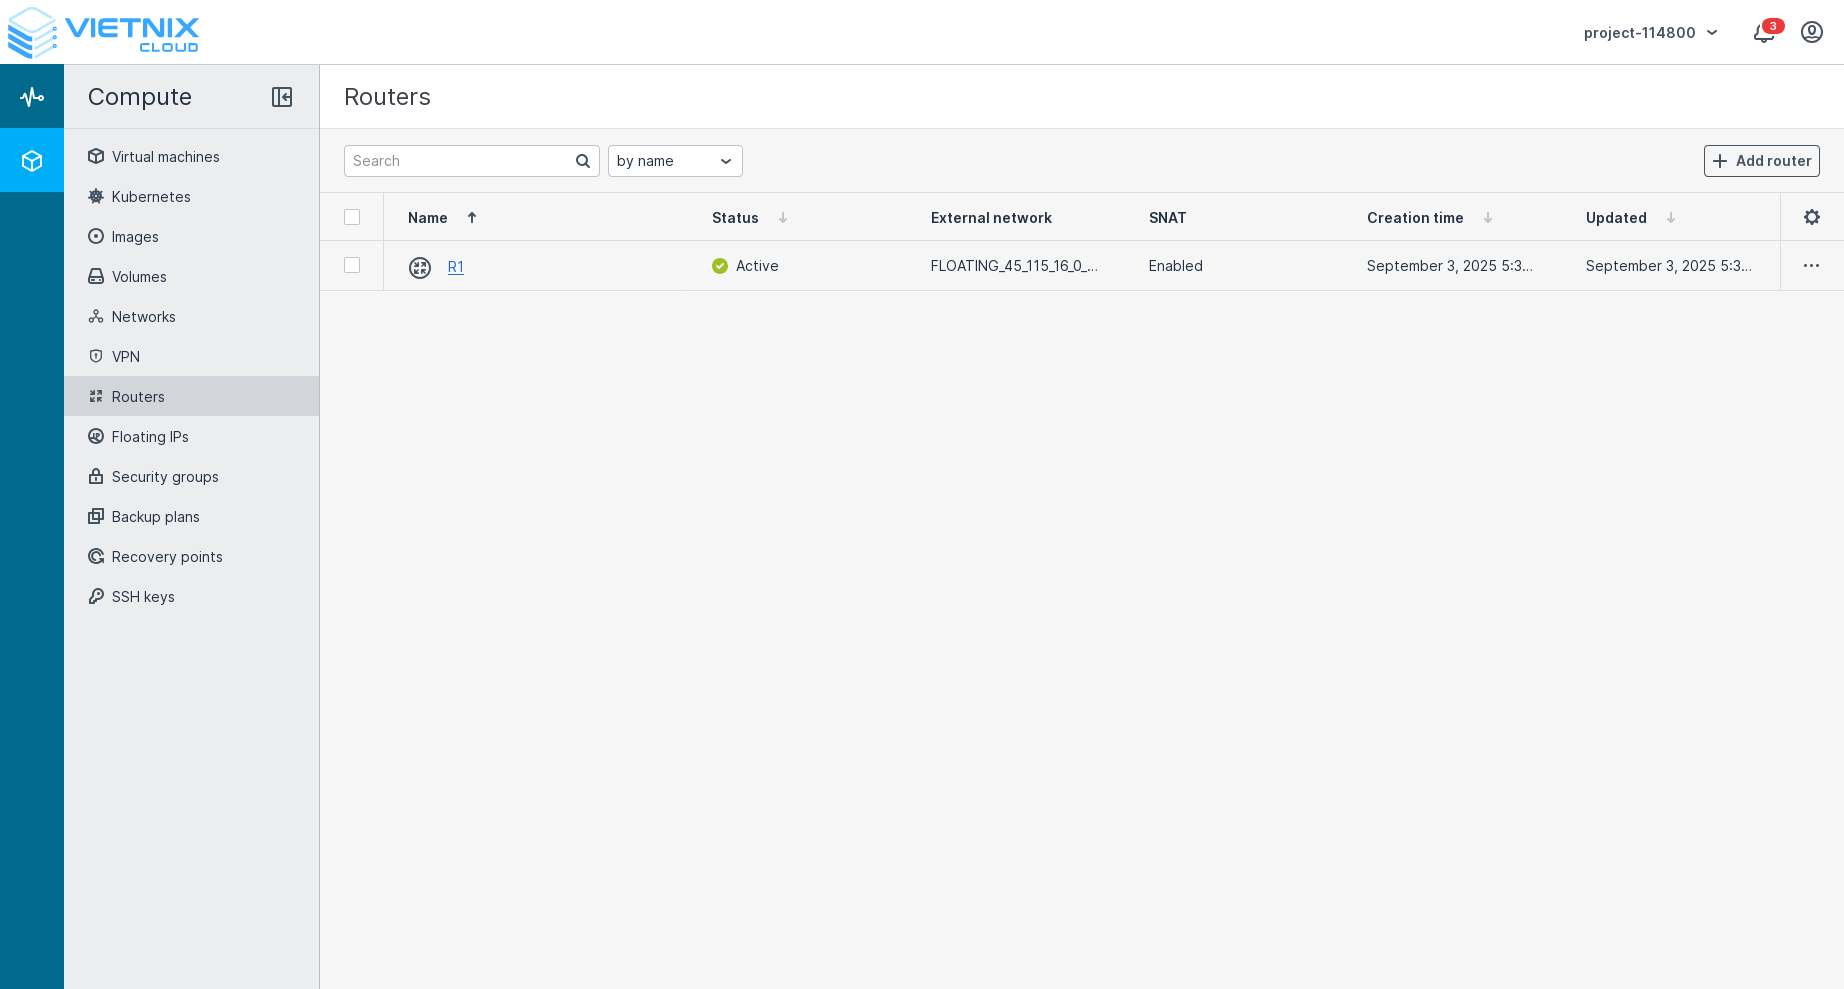Image resolution: width=1844 pixels, height=989 pixels.
Task: Open the 'by name' search filter dropdown
Action: 675,161
